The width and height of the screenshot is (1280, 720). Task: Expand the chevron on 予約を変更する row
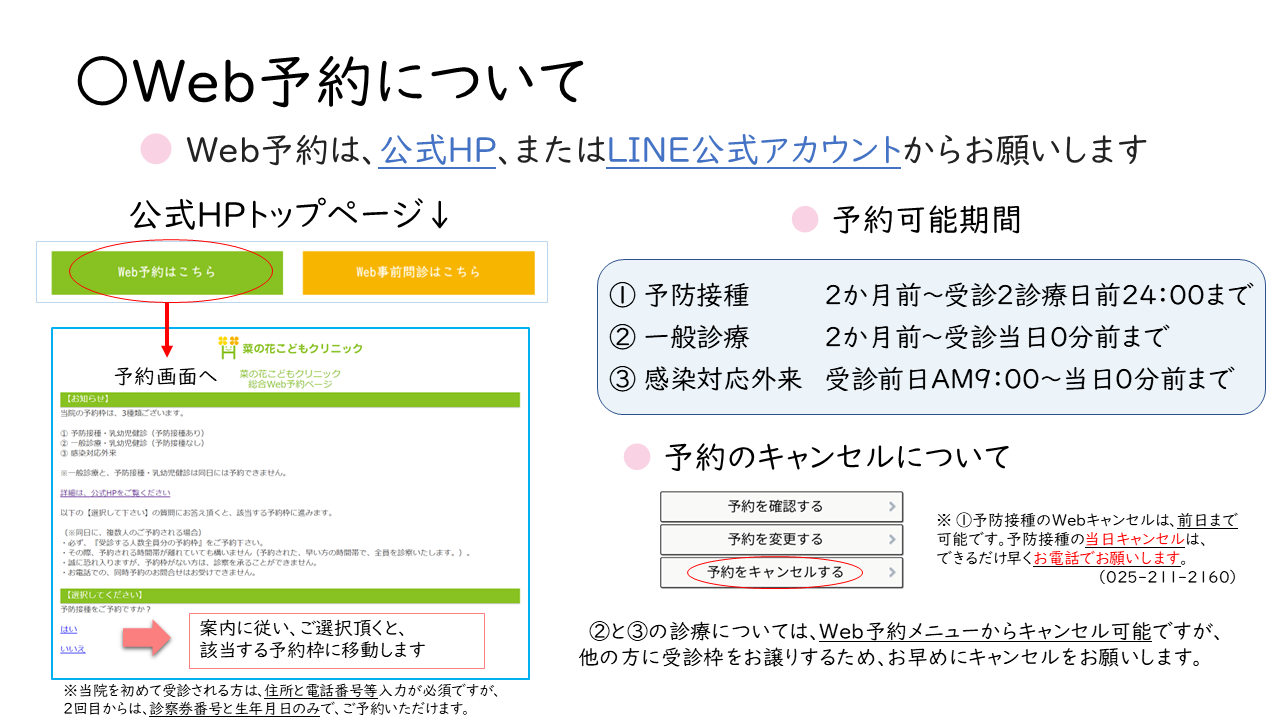click(x=892, y=540)
